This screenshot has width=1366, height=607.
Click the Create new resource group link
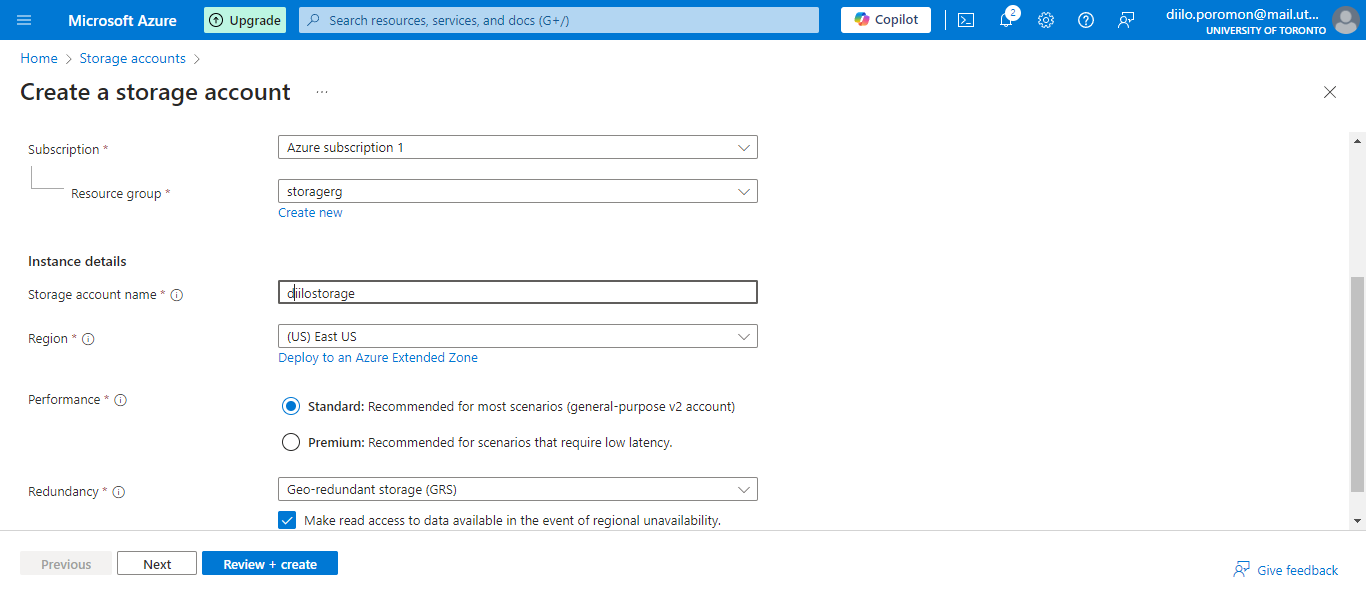coord(310,212)
